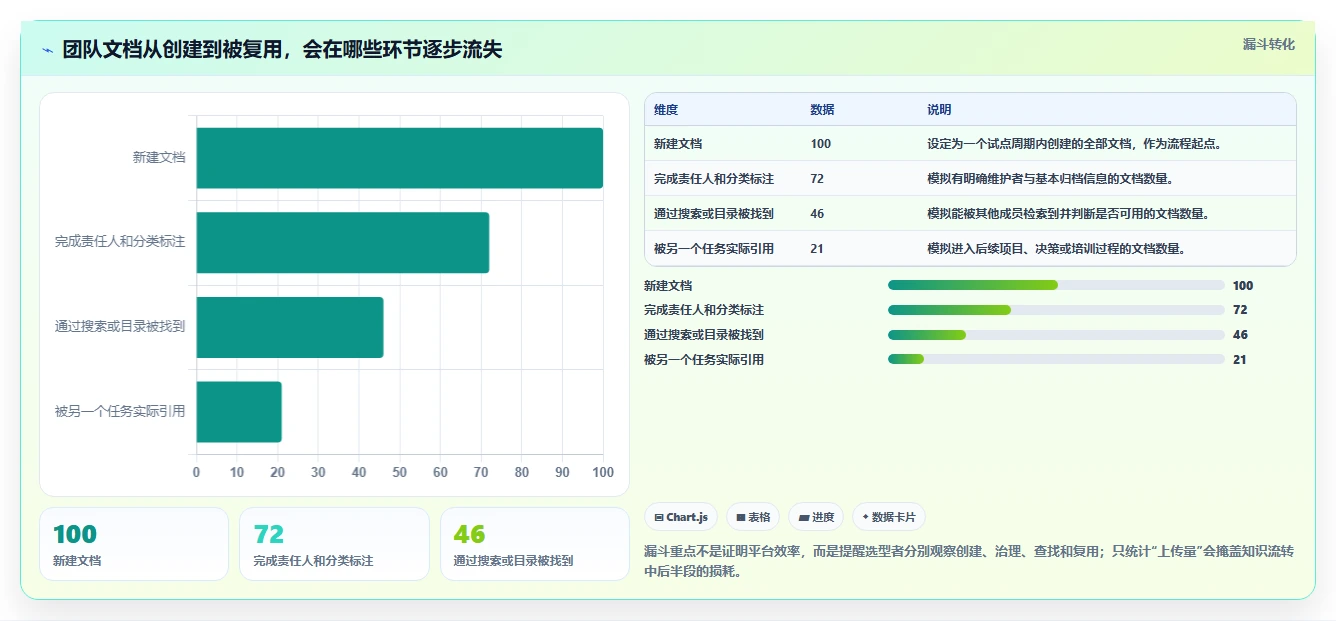
Task: Click progress-list label 新建文档
Action: pos(668,285)
